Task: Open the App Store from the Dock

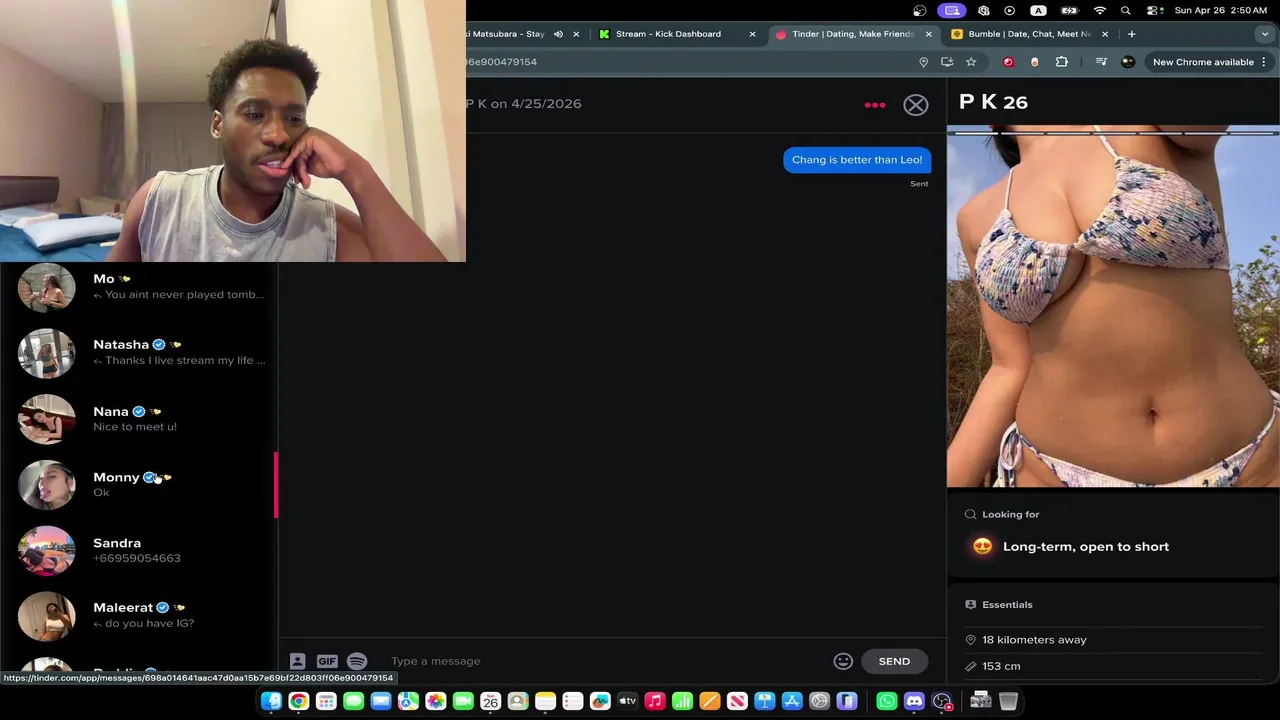Action: pos(792,701)
